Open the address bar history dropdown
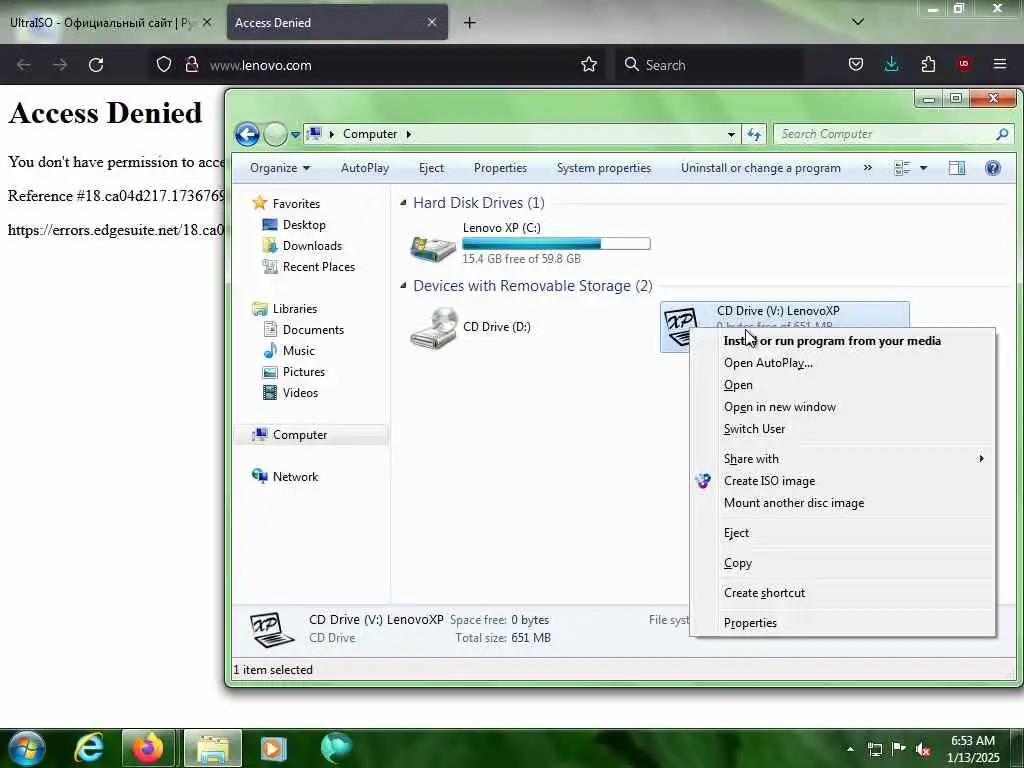The height and width of the screenshot is (768, 1024). [x=731, y=135]
